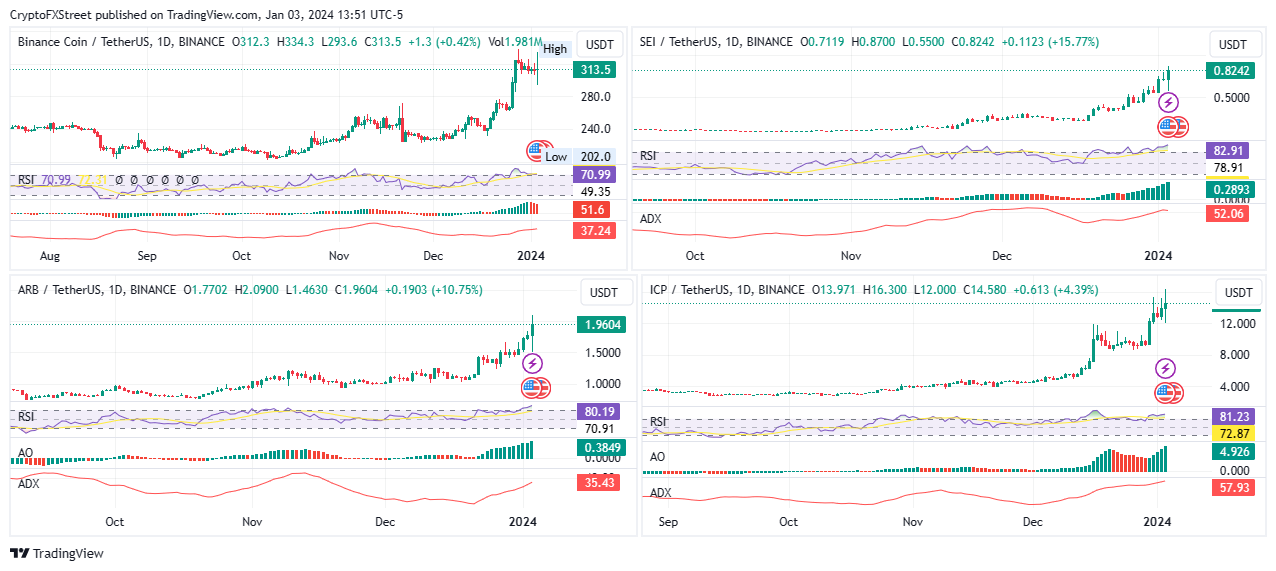Screen dimensions: 1276x571
Task: Click the US flag icon on SEI chart
Action: click(x=1171, y=127)
